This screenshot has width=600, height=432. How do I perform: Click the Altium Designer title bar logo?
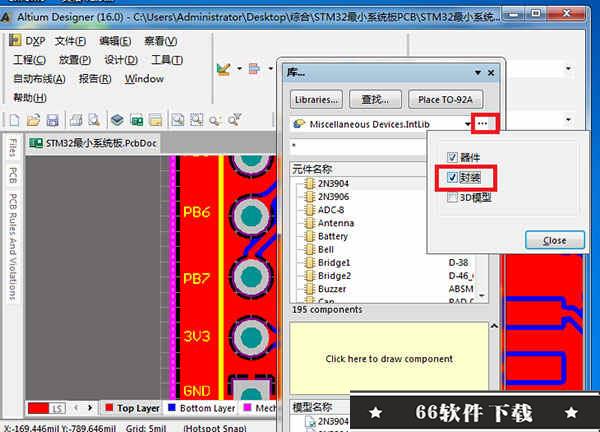point(5,17)
